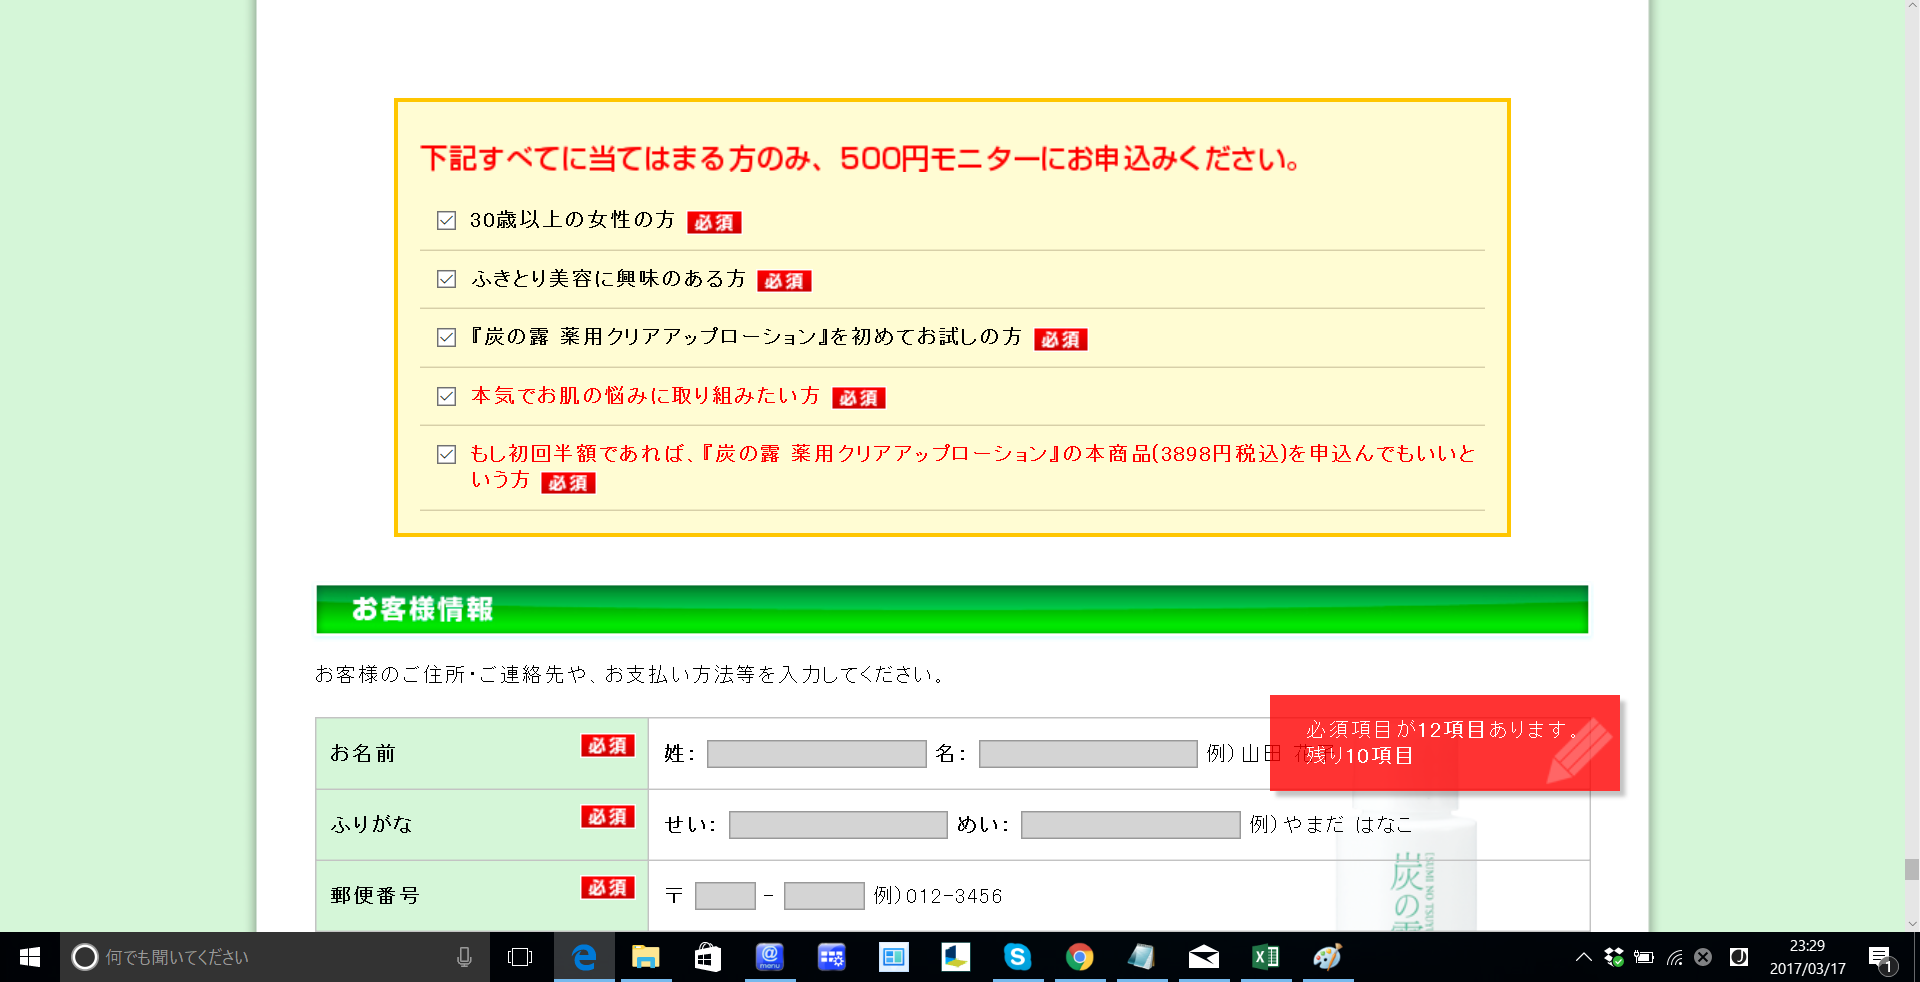Click the ふりがな row label

click(x=372, y=824)
